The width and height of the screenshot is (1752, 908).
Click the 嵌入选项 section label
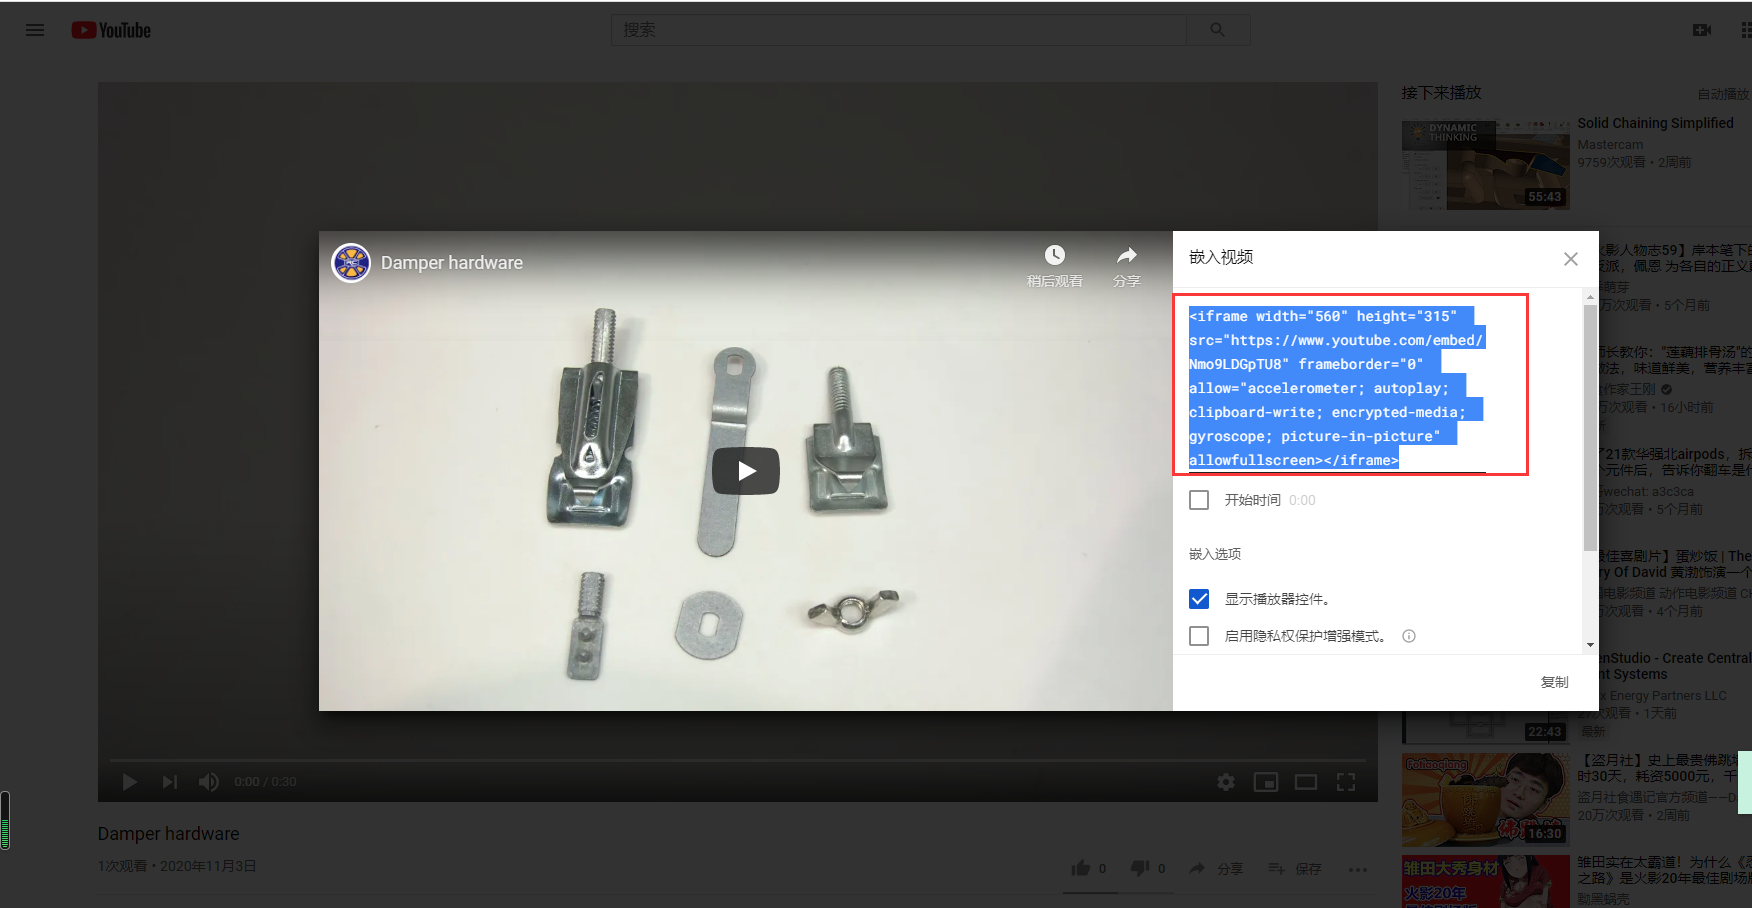pos(1215,554)
